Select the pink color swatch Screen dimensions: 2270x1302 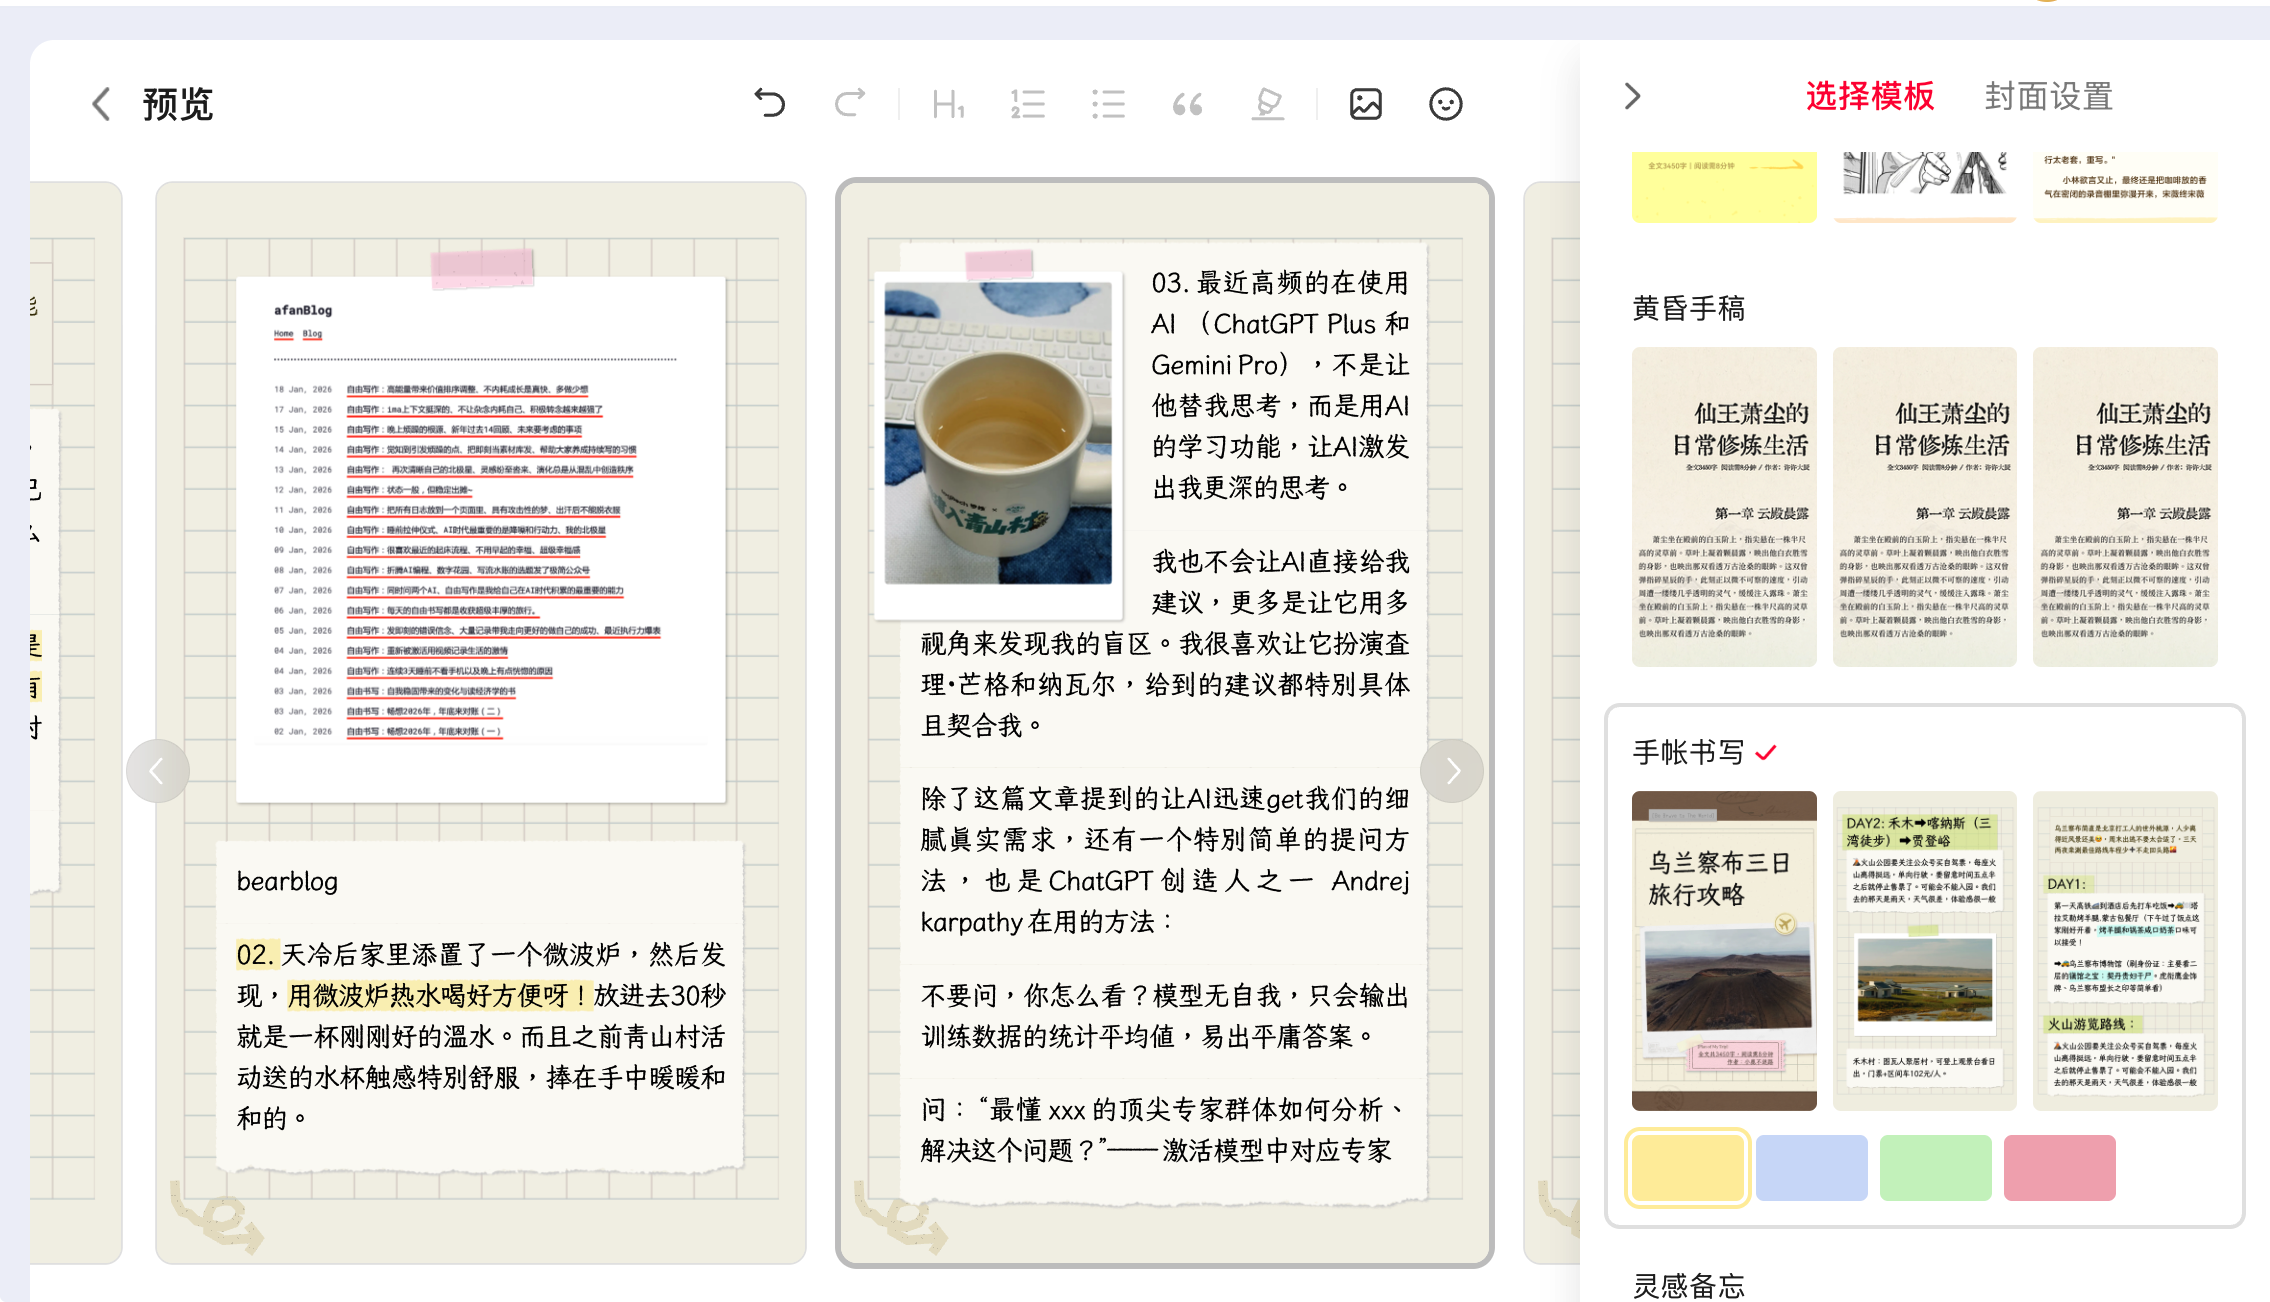(2059, 1167)
